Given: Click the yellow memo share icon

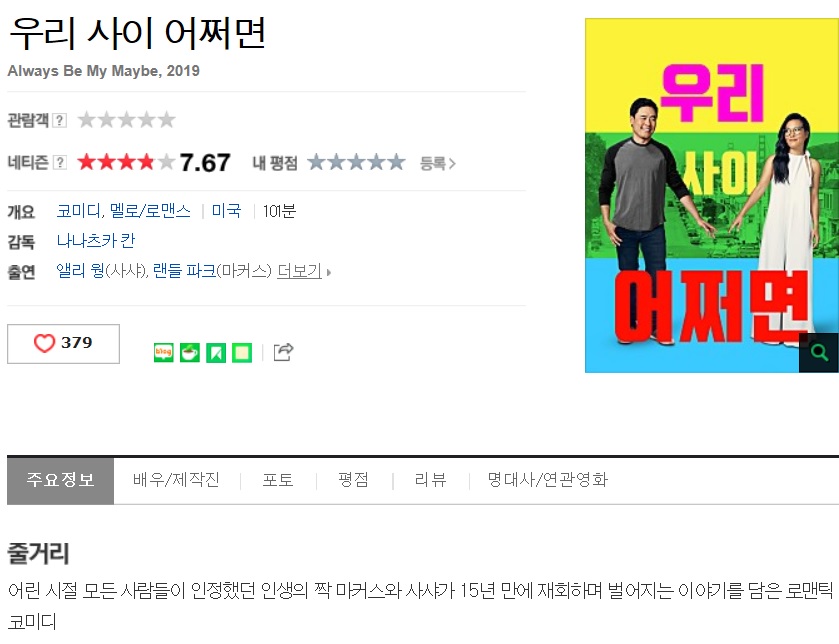Looking at the screenshot, I should tap(242, 352).
